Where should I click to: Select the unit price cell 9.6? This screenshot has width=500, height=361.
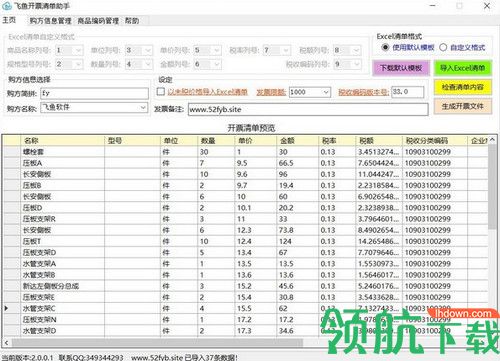click(256, 174)
